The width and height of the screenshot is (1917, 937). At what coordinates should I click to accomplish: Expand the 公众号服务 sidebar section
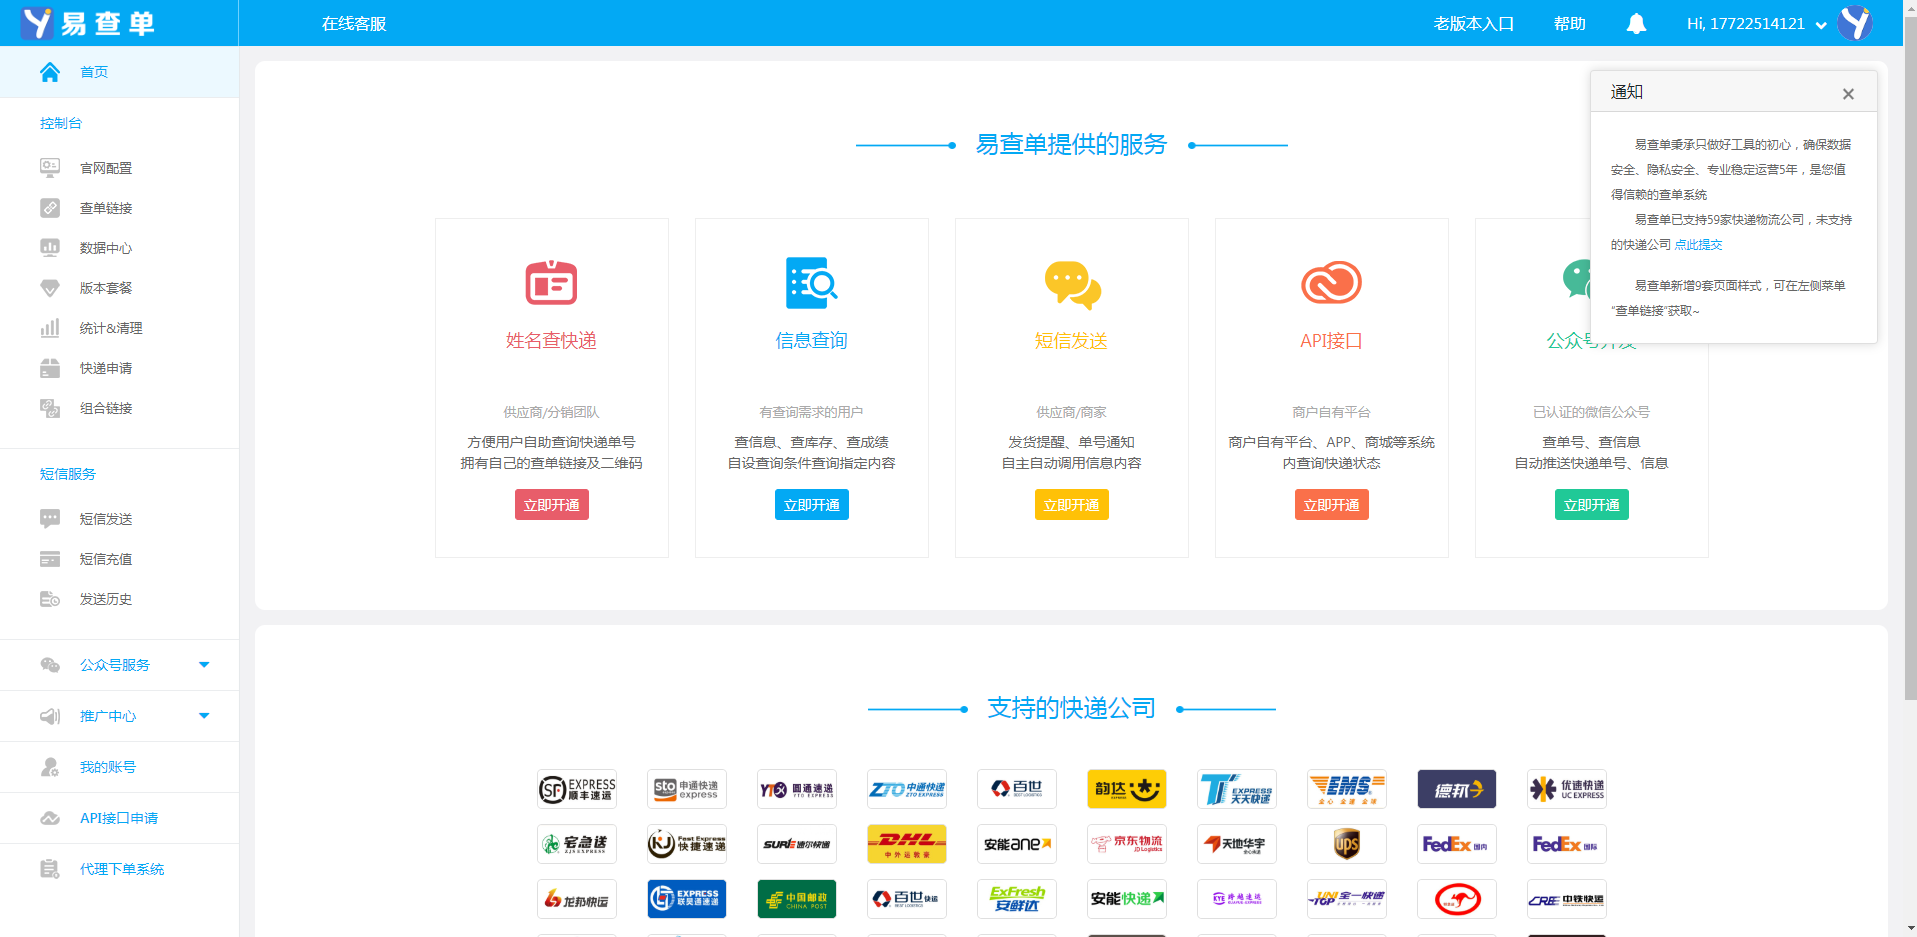(204, 665)
